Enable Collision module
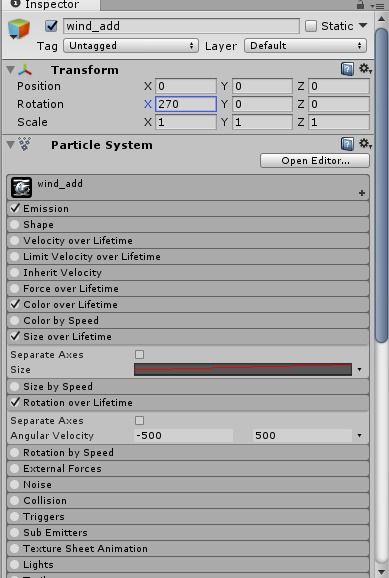Image resolution: width=389 pixels, height=578 pixels. tap(15, 501)
